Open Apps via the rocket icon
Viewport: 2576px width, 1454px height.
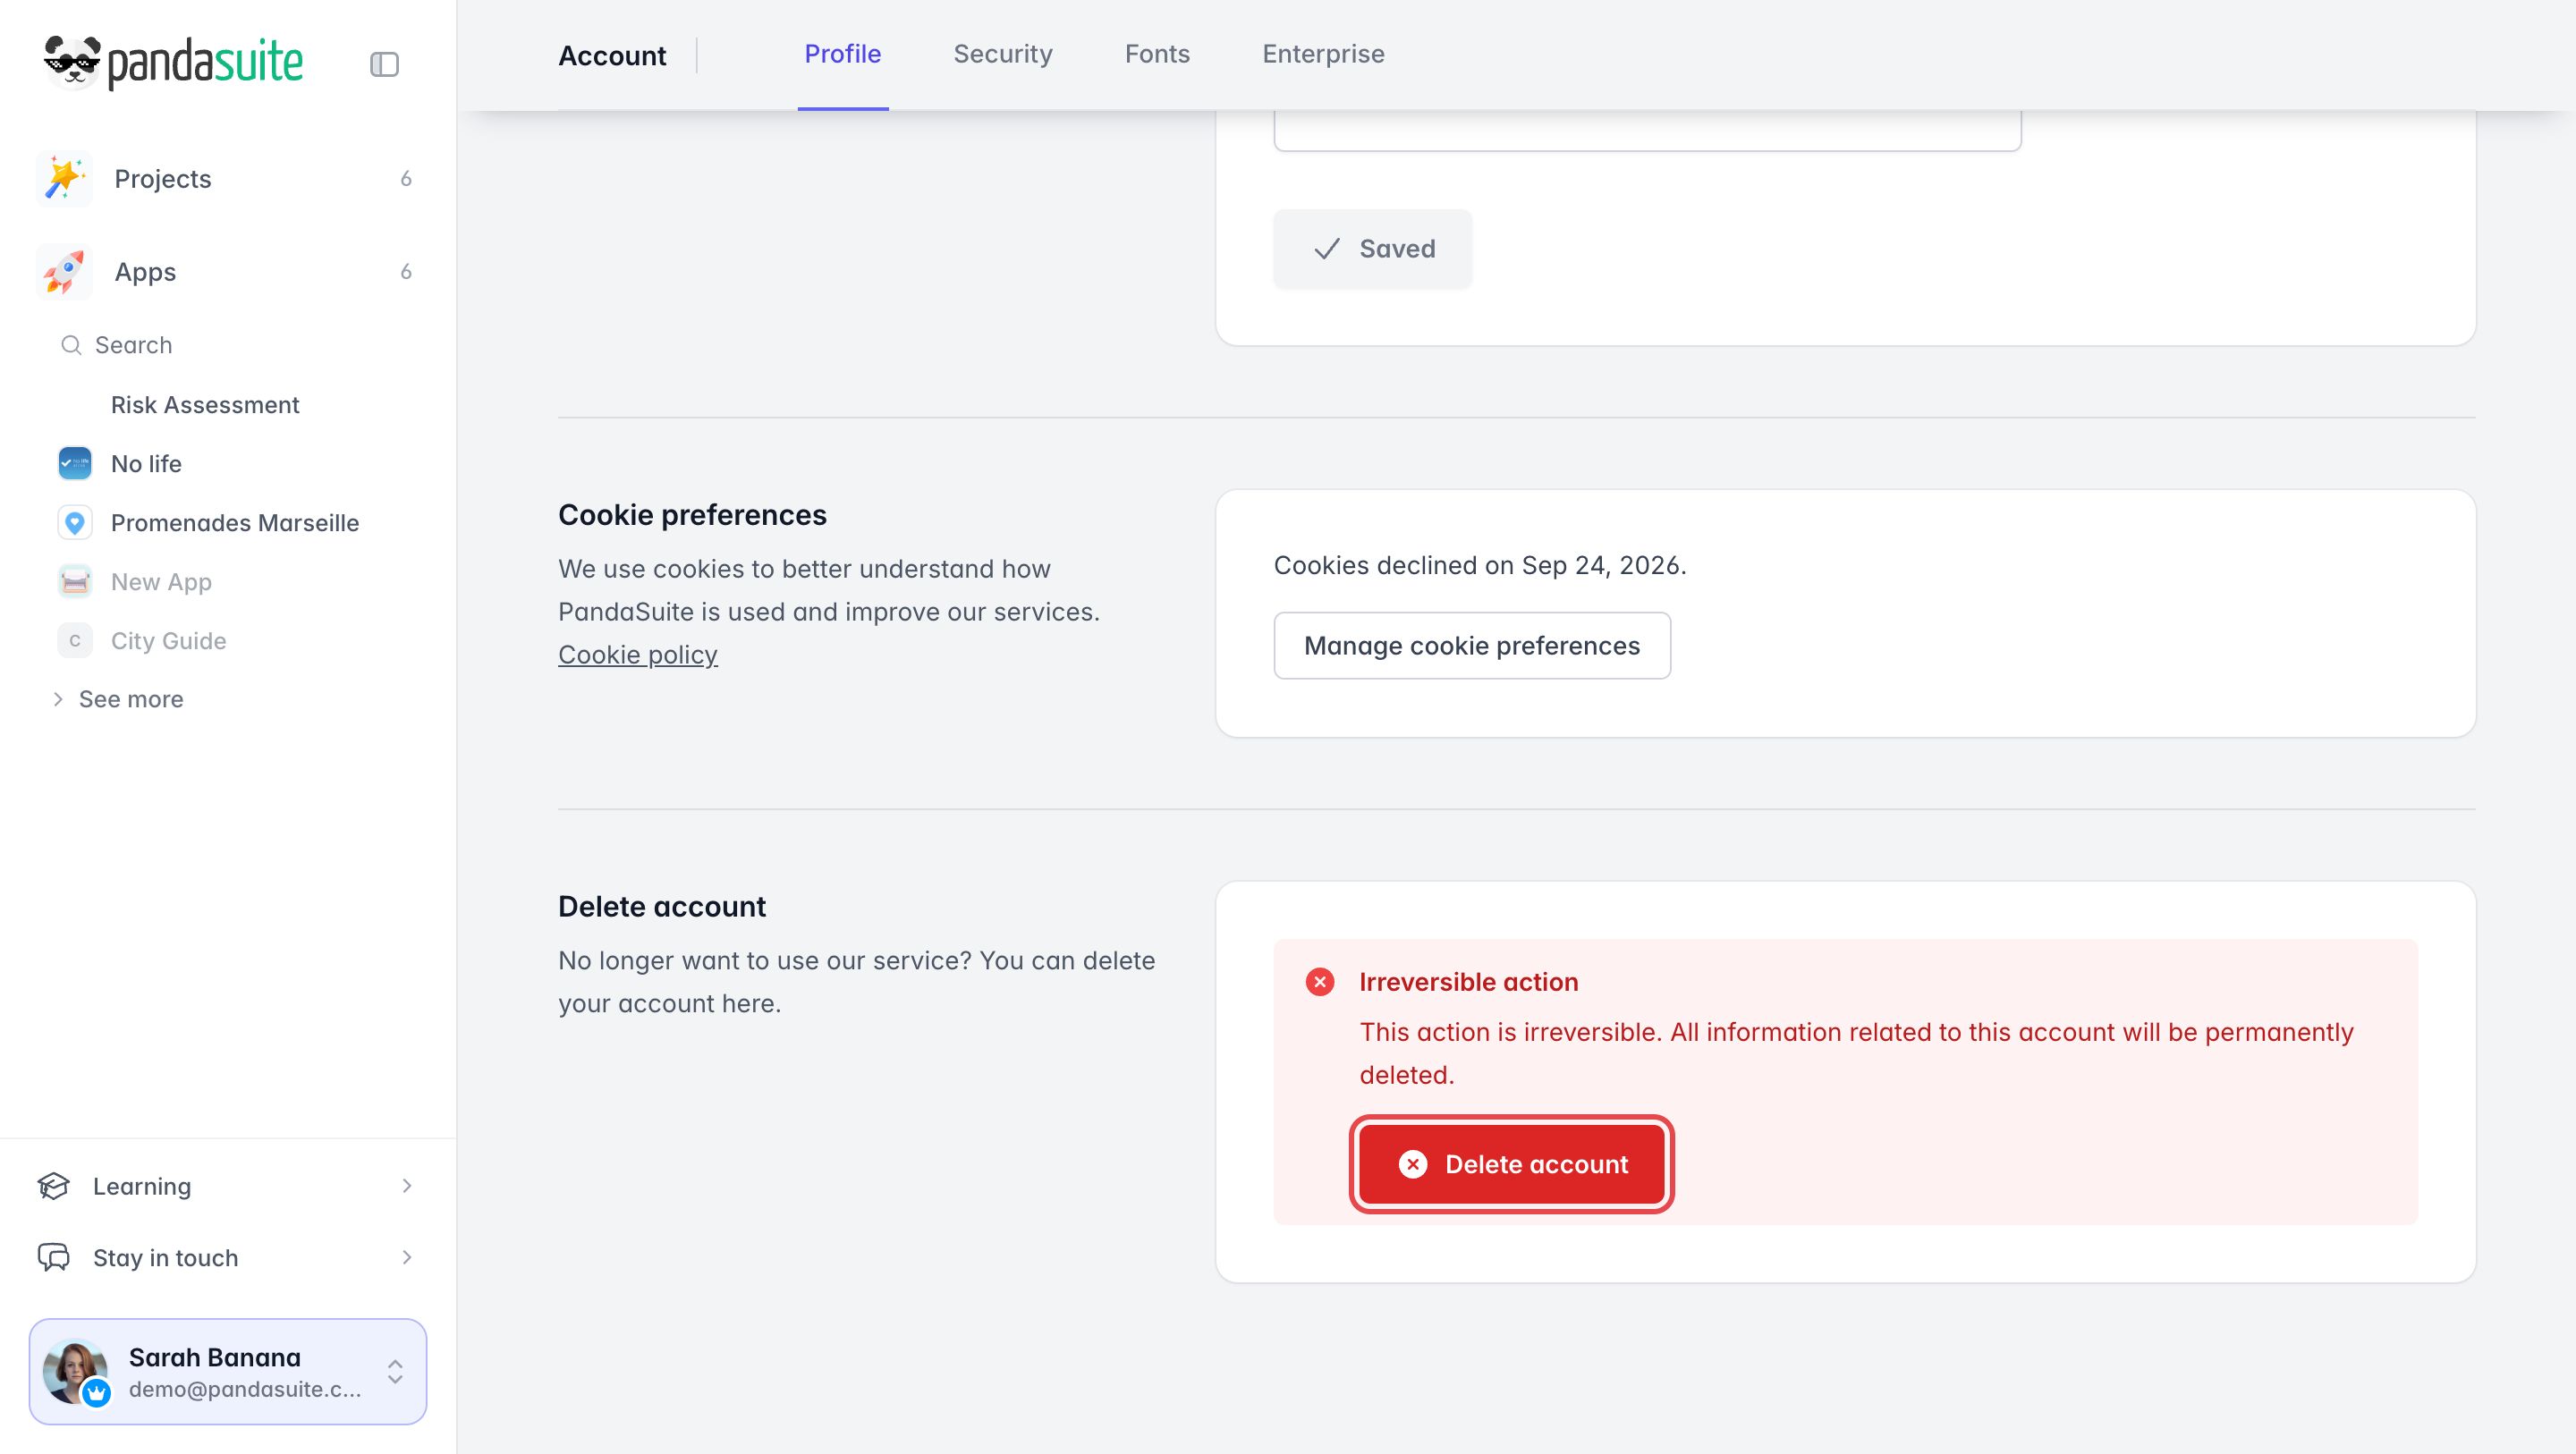(x=64, y=272)
